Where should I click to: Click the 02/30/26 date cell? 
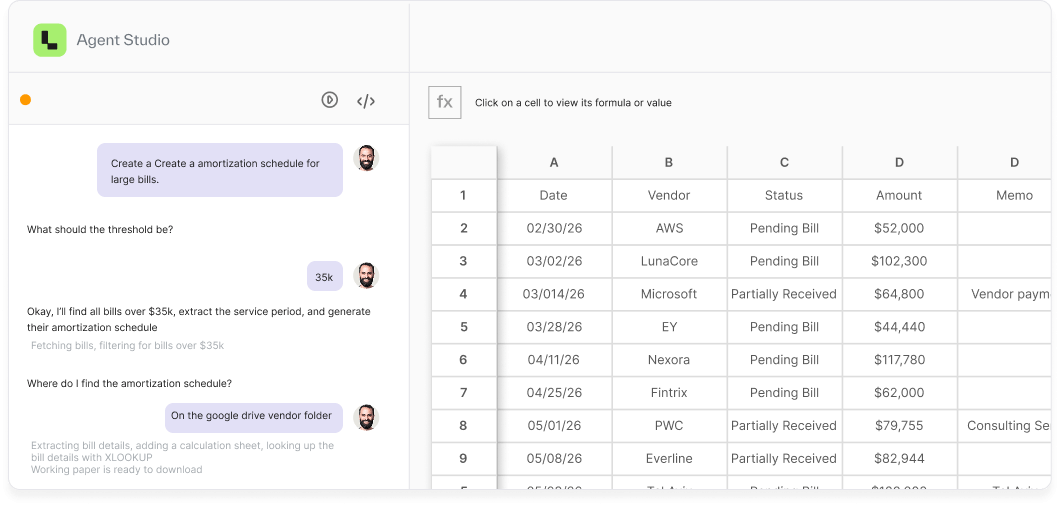pos(554,229)
